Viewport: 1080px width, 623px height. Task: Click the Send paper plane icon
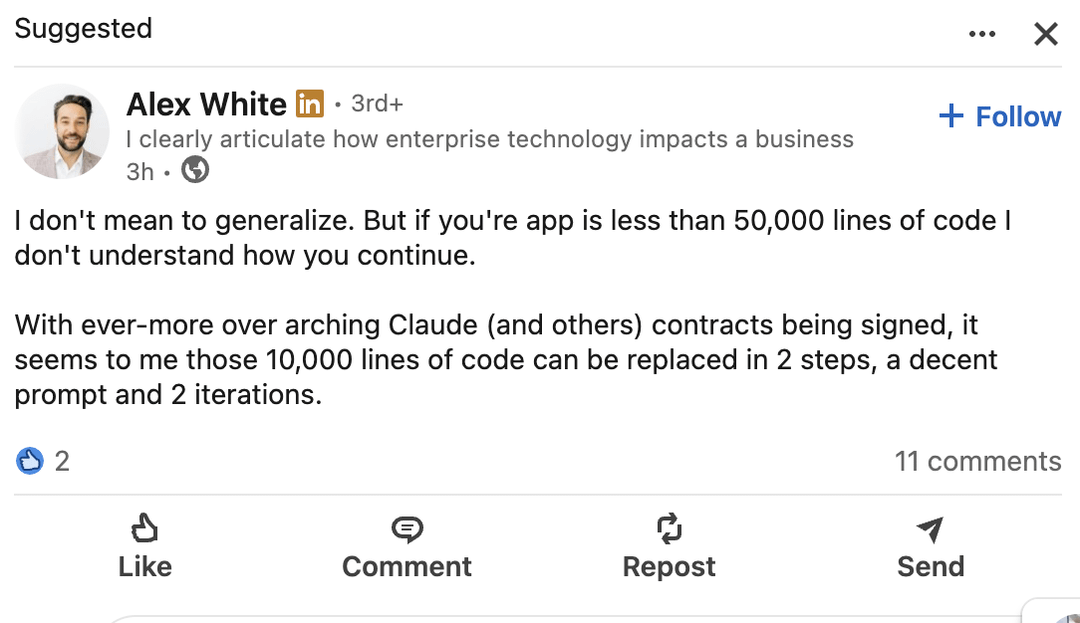[x=930, y=529]
